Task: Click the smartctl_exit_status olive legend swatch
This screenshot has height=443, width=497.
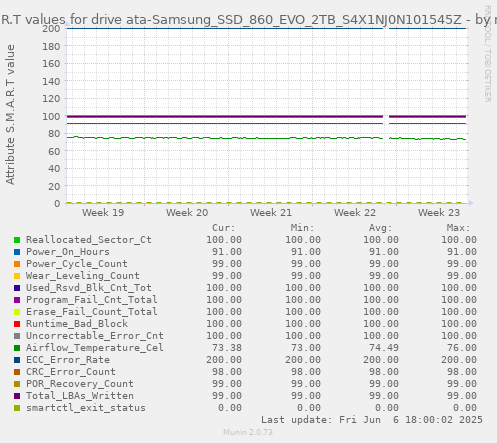Action: click(x=17, y=408)
